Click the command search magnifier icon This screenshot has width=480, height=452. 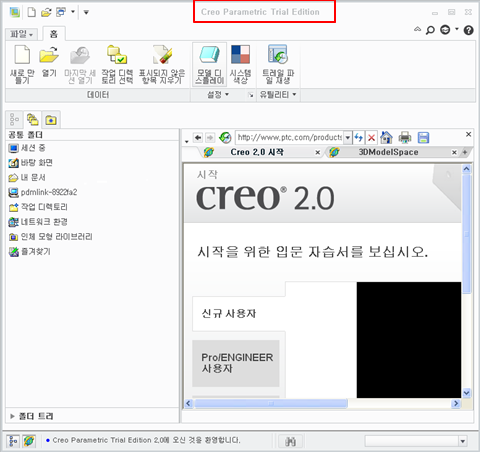click(430, 30)
